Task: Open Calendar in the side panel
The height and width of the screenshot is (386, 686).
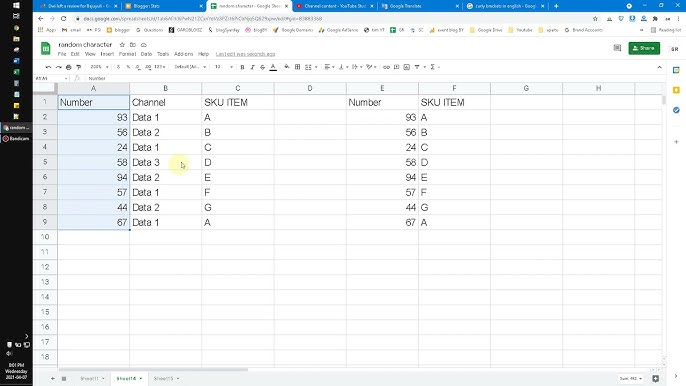Action: point(676,70)
